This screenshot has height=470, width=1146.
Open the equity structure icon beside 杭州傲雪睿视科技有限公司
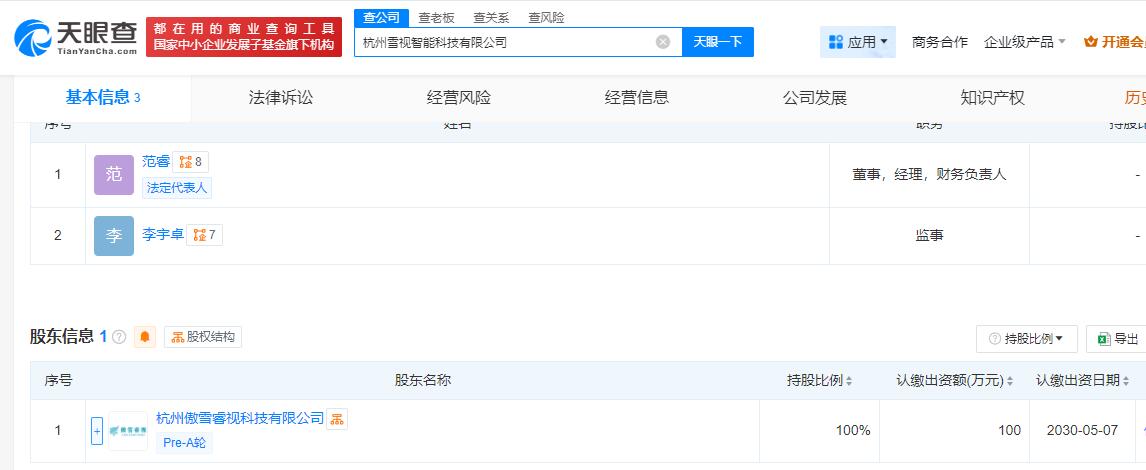pyautogui.click(x=337, y=419)
